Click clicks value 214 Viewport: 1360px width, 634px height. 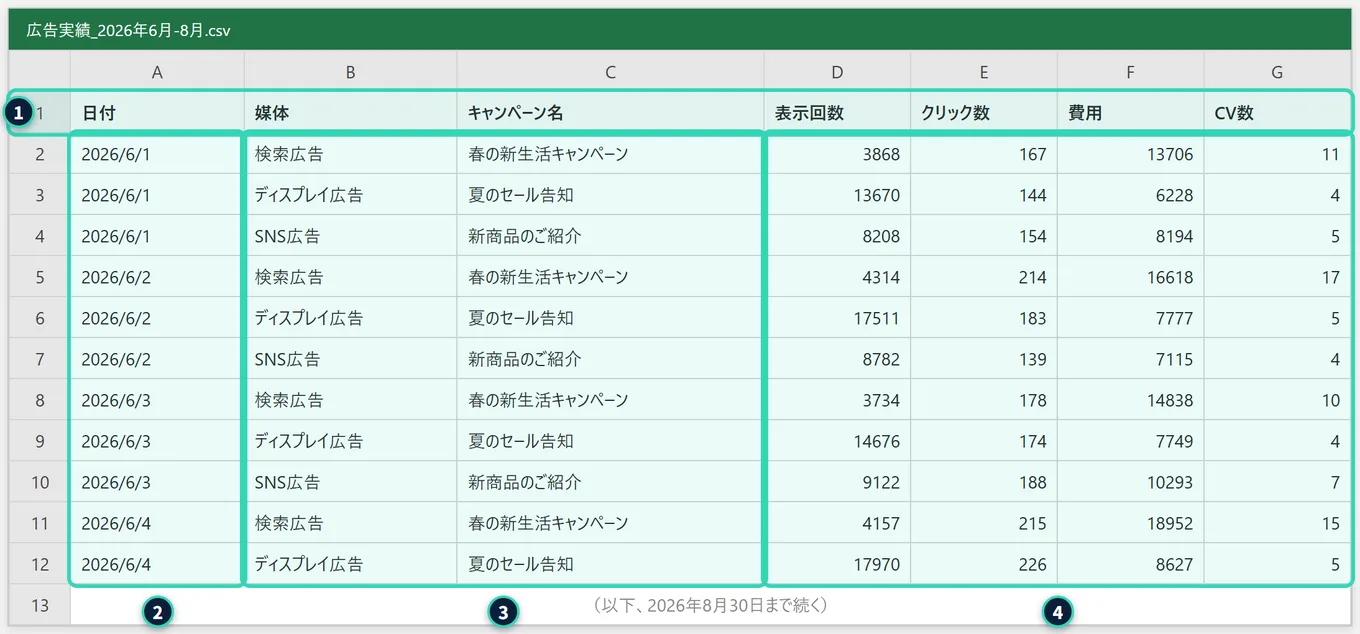(x=984, y=277)
